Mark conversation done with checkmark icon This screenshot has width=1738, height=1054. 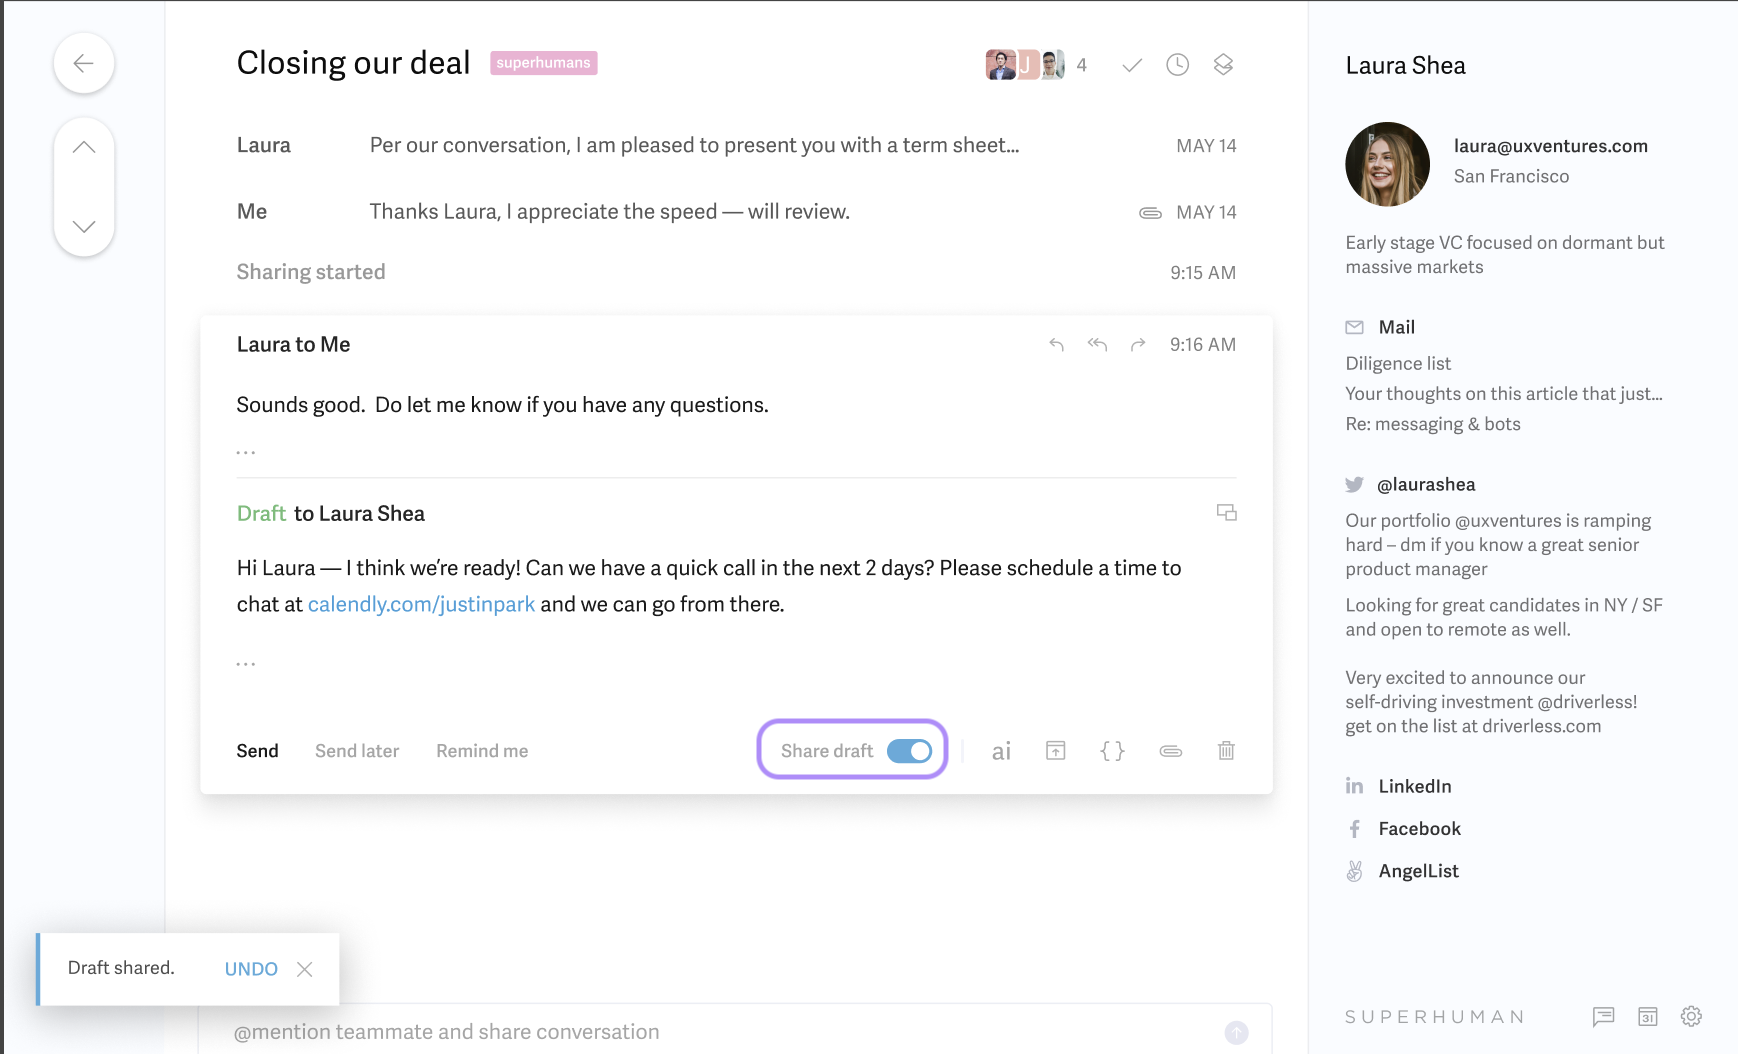click(1132, 65)
